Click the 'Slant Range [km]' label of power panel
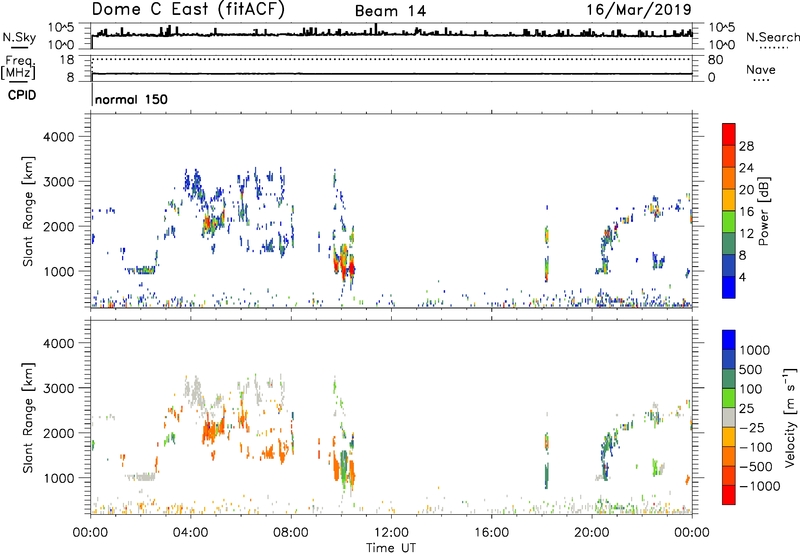Image resolution: width=800 pixels, height=554 pixels. click(x=28, y=211)
